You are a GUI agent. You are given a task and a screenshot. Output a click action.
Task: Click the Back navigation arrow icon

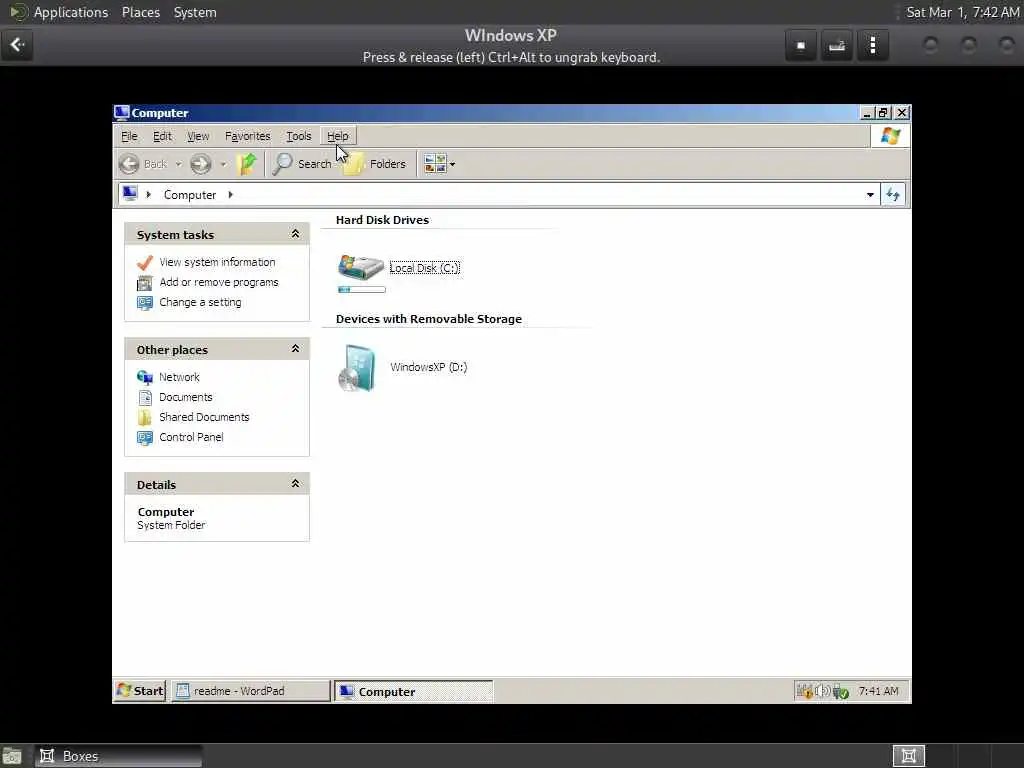click(129, 164)
